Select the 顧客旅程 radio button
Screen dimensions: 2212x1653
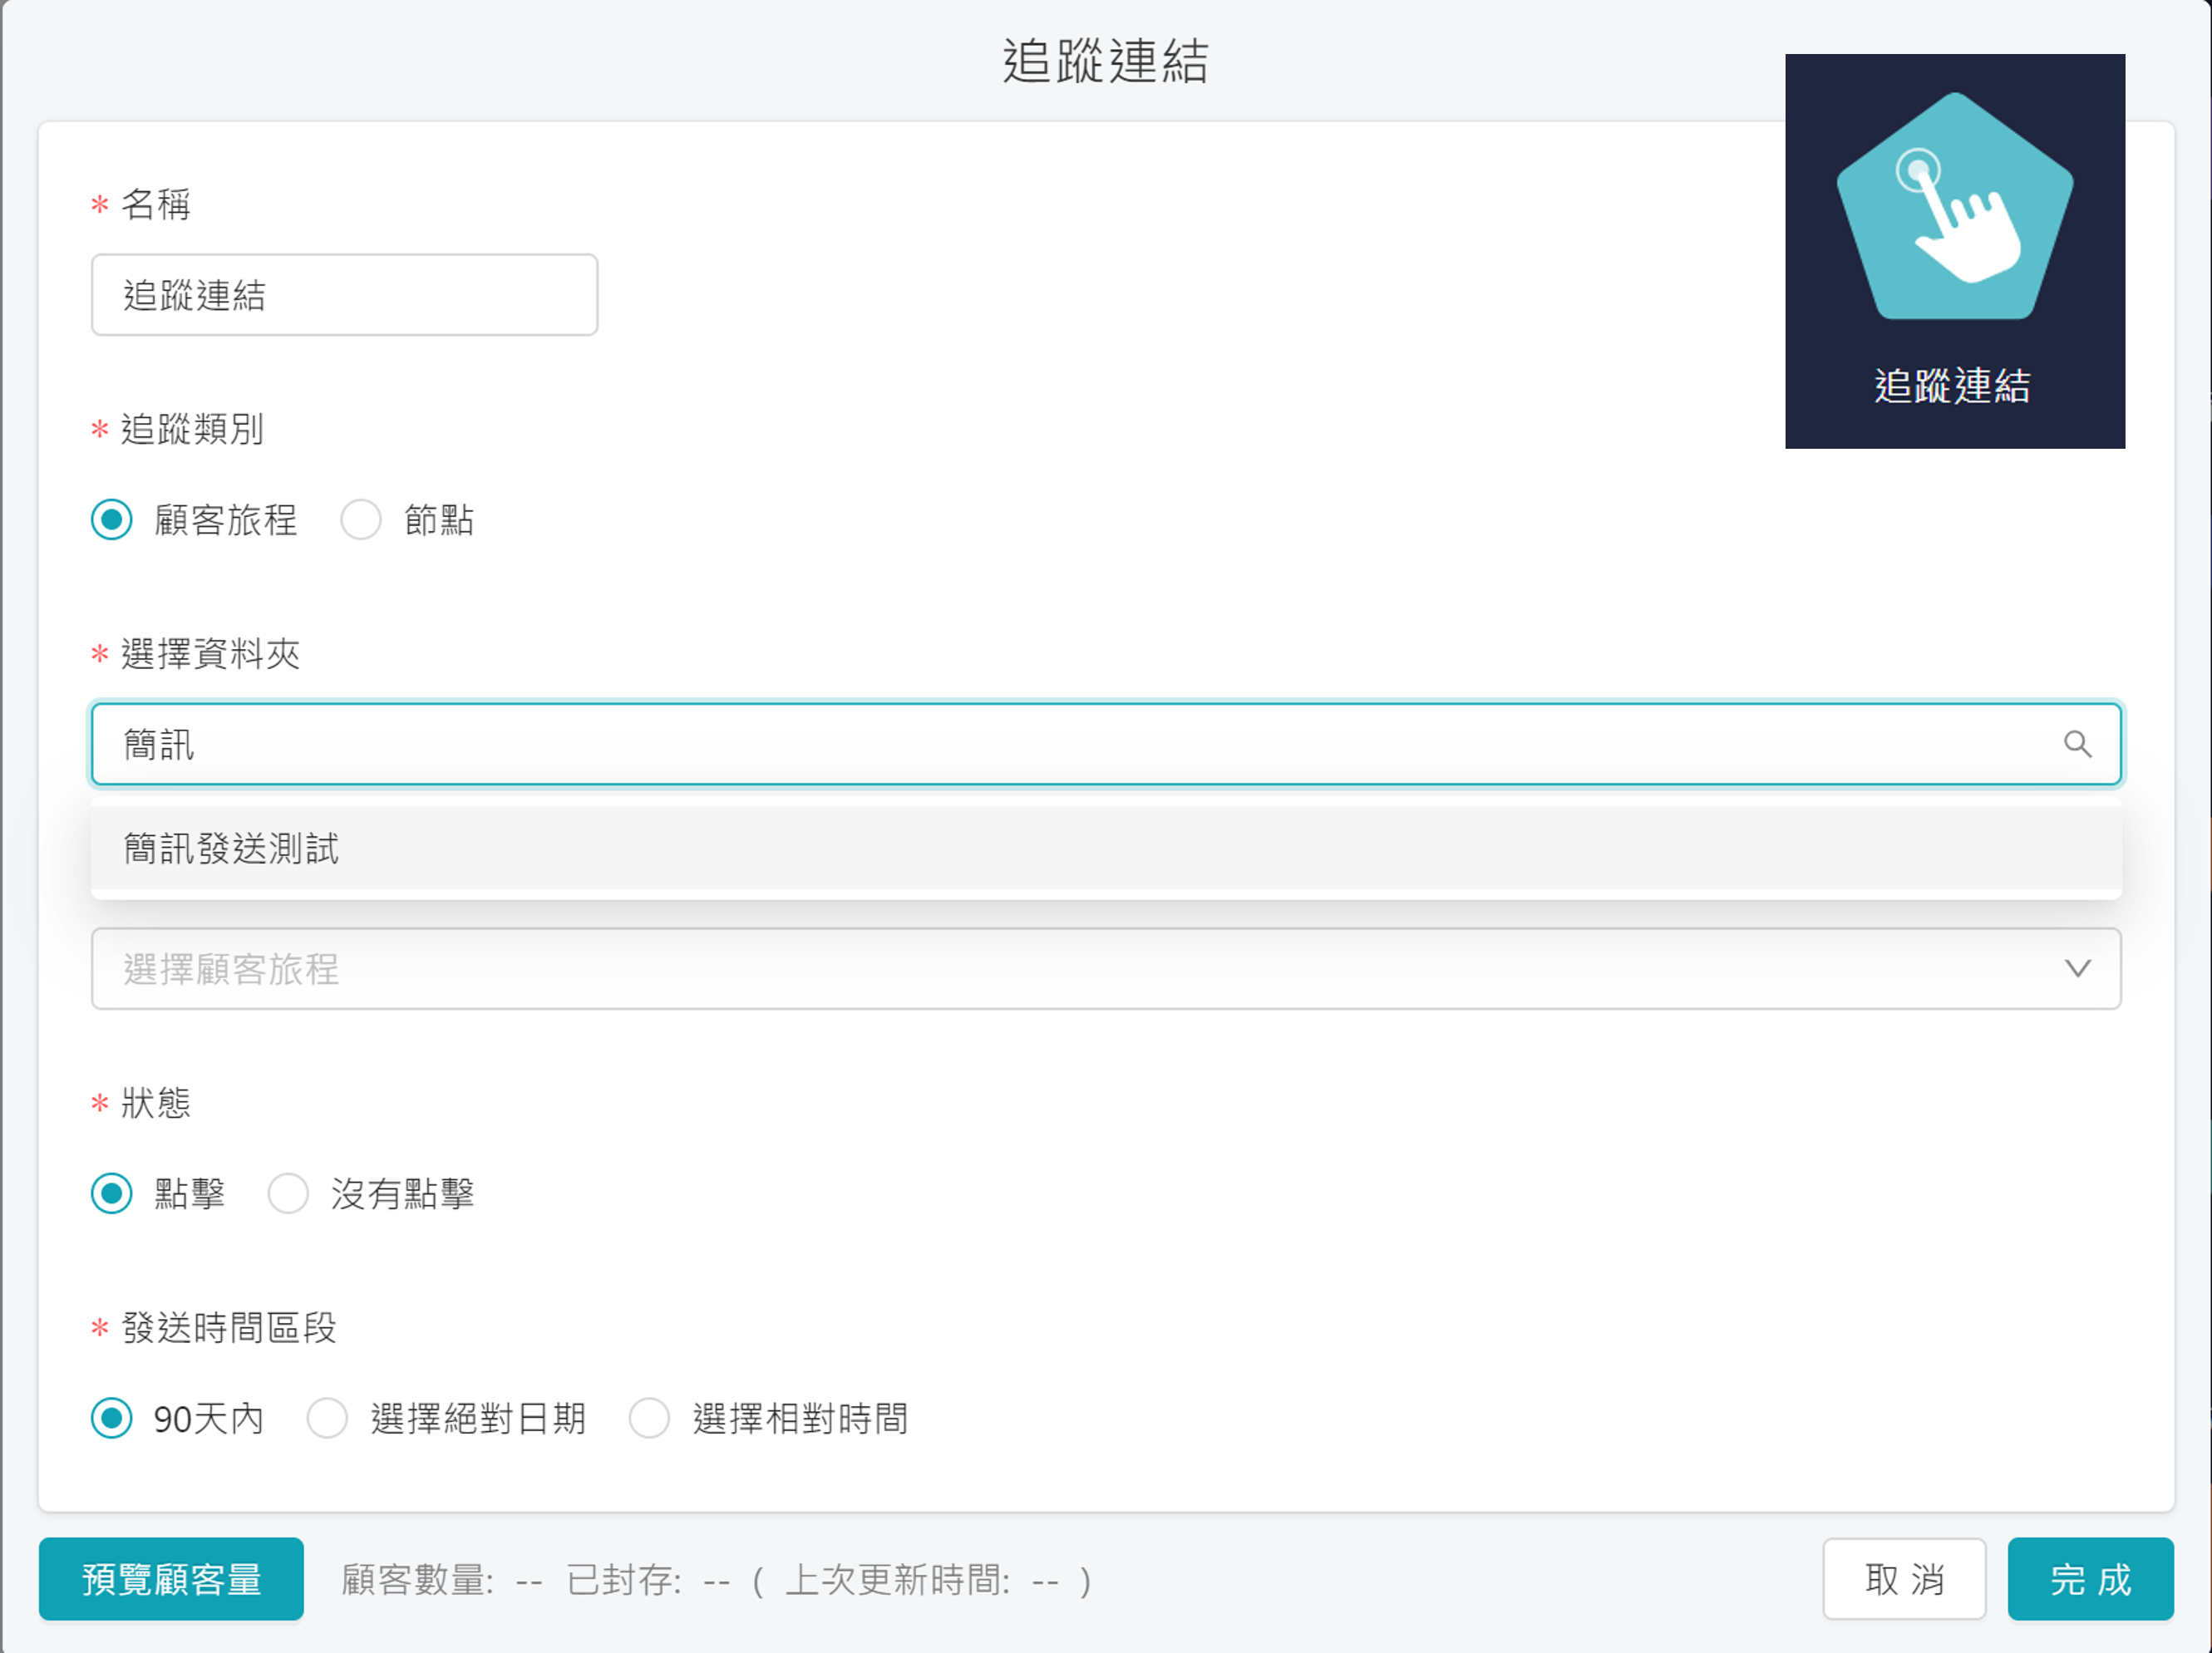(x=112, y=519)
